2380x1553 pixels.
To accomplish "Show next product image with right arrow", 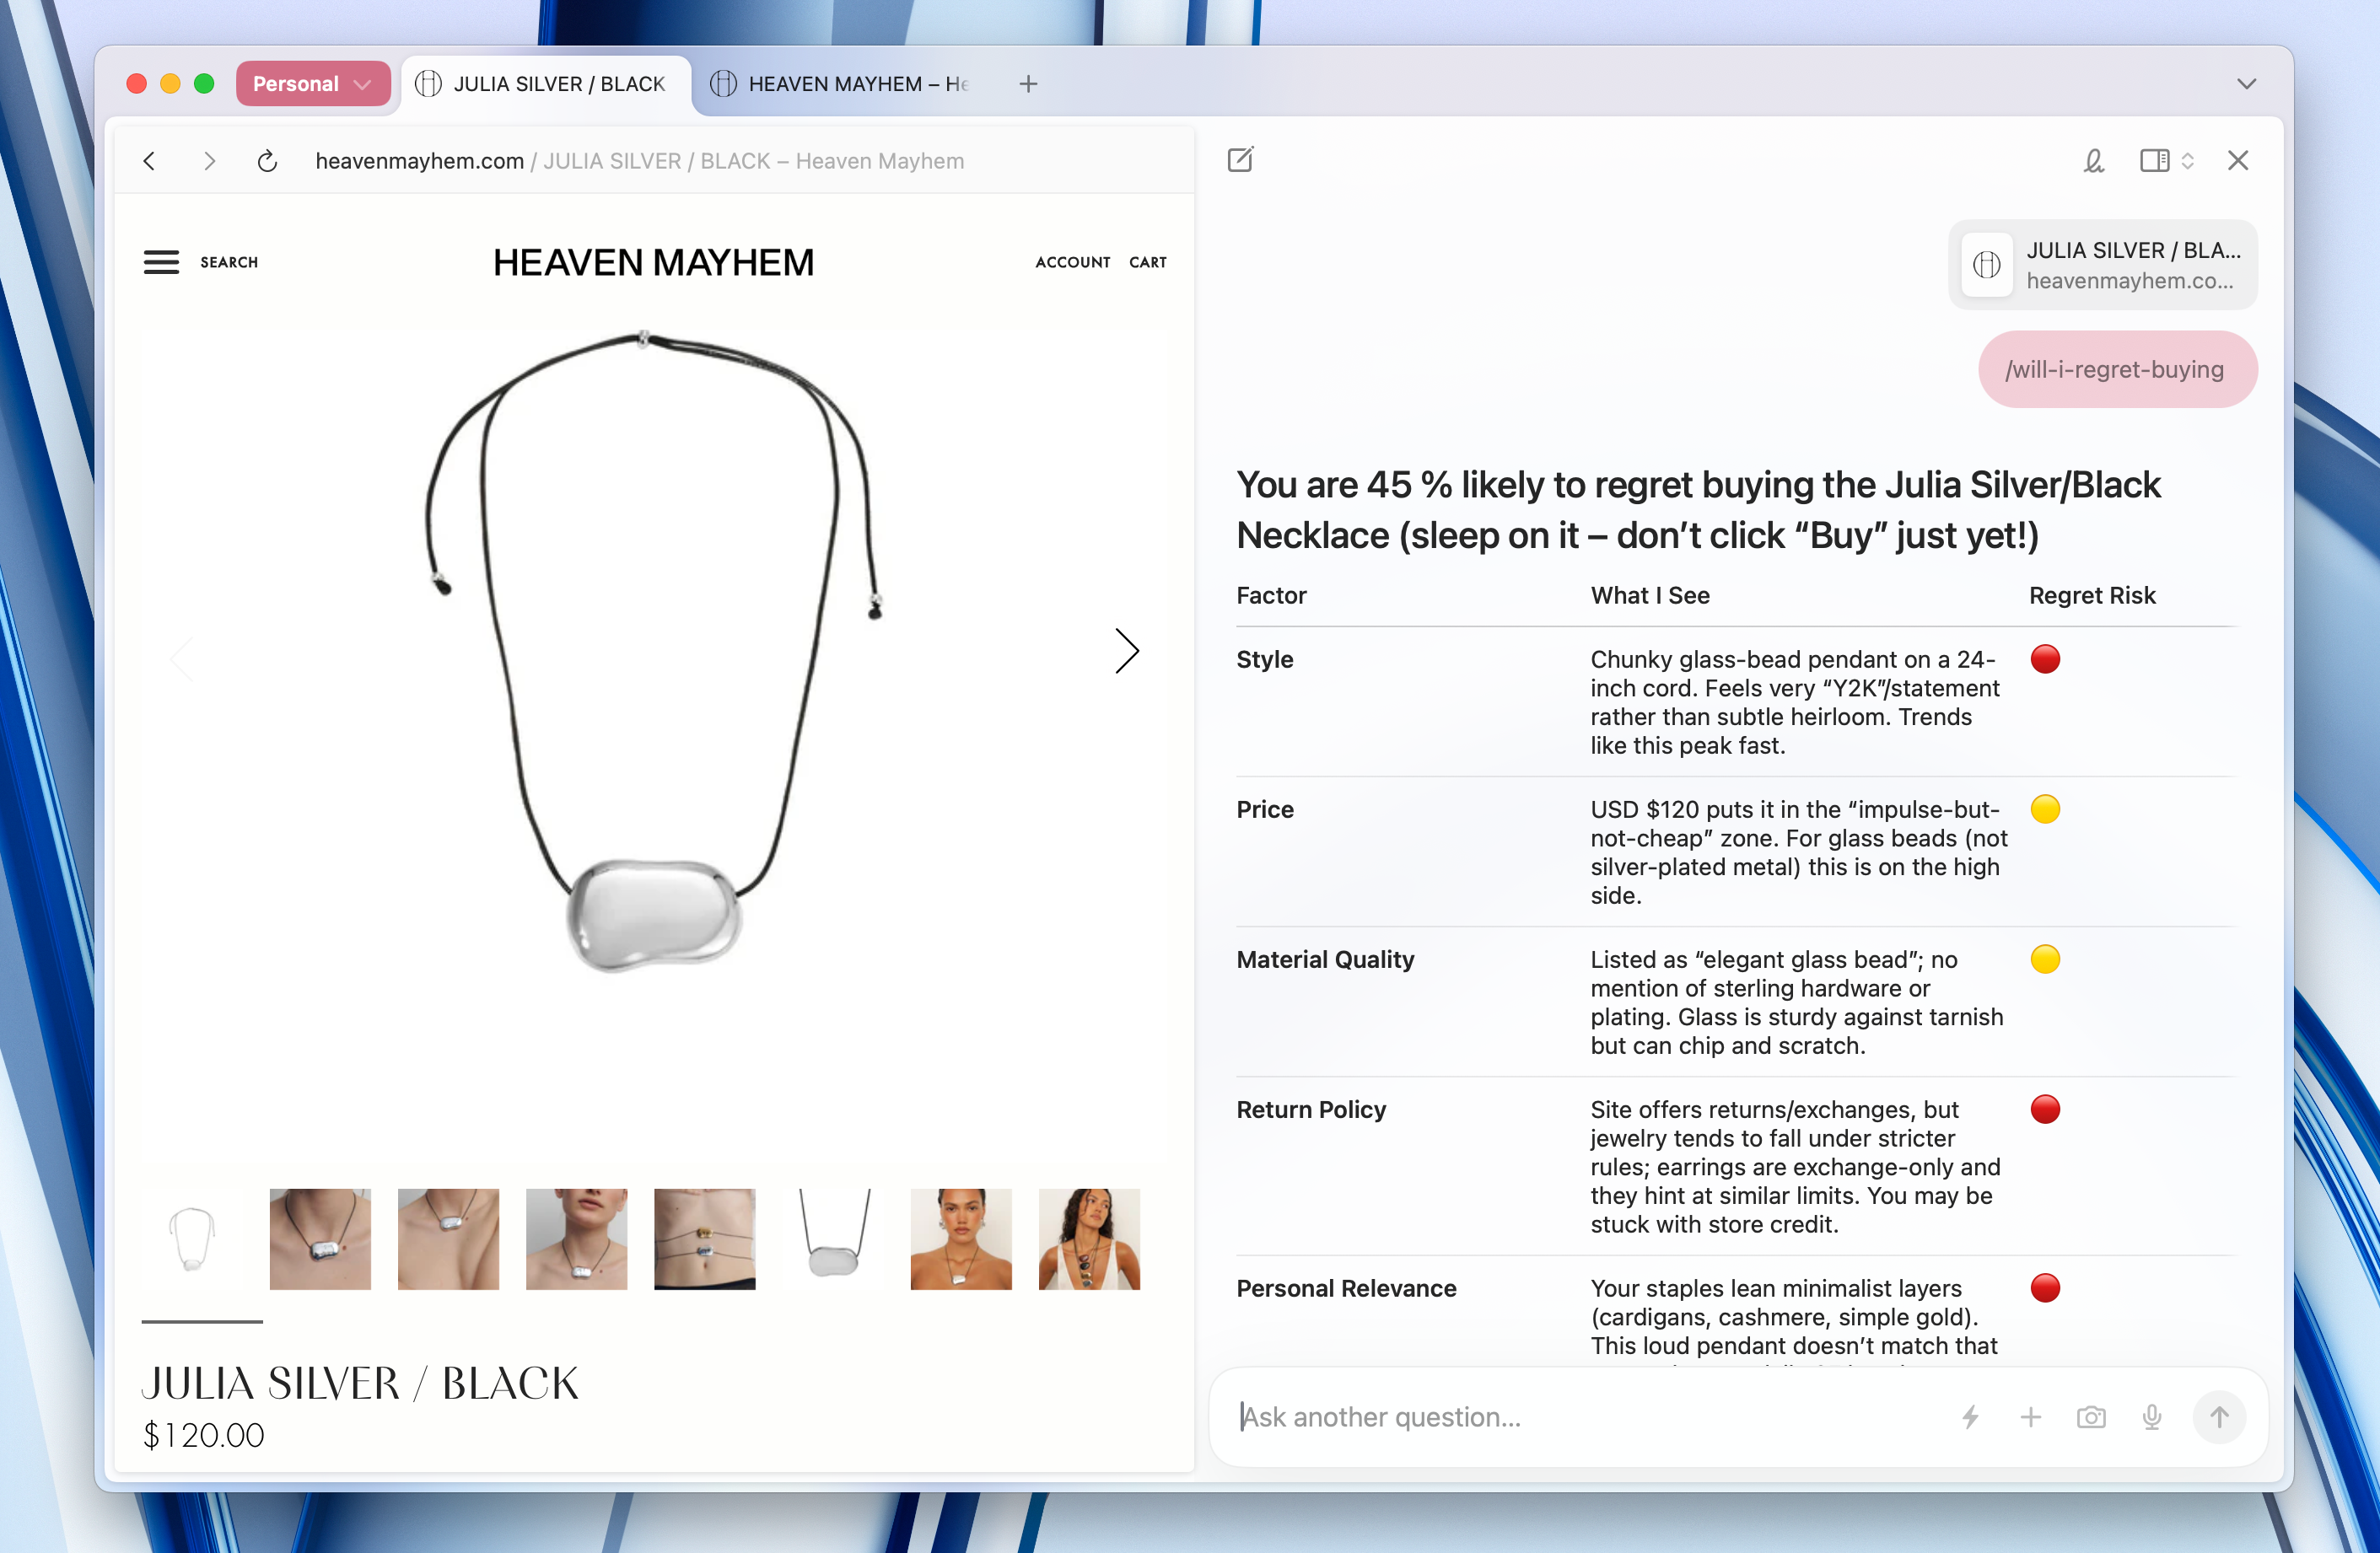I will click(1127, 651).
